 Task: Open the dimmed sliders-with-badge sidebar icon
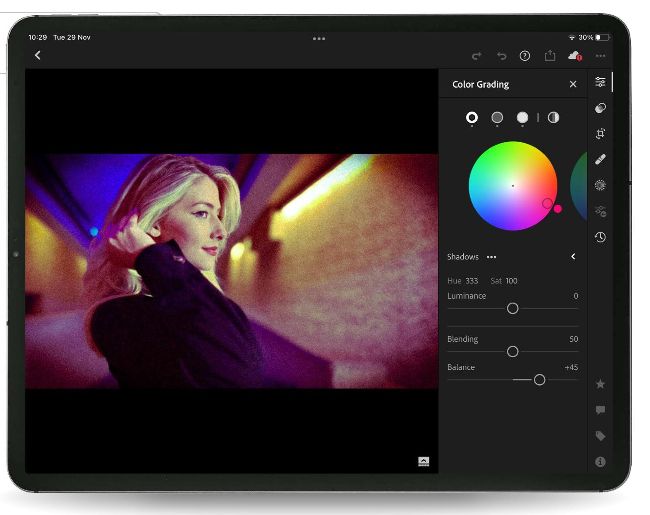[x=600, y=211]
